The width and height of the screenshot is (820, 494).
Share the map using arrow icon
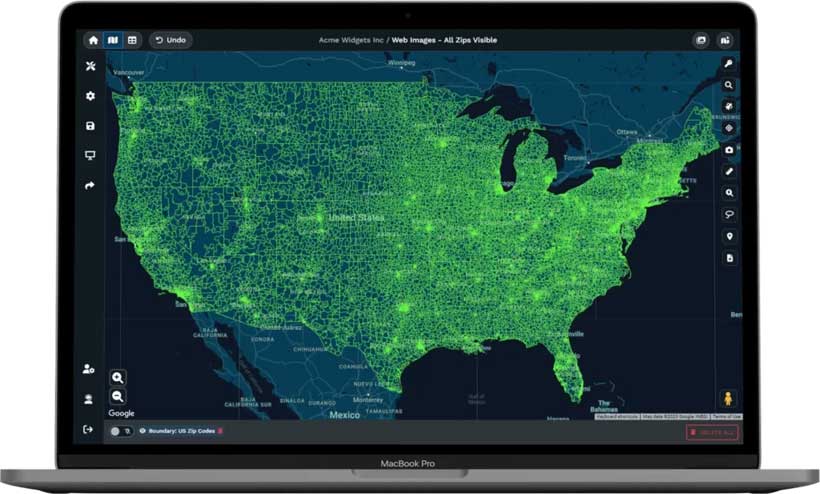pyautogui.click(x=90, y=185)
